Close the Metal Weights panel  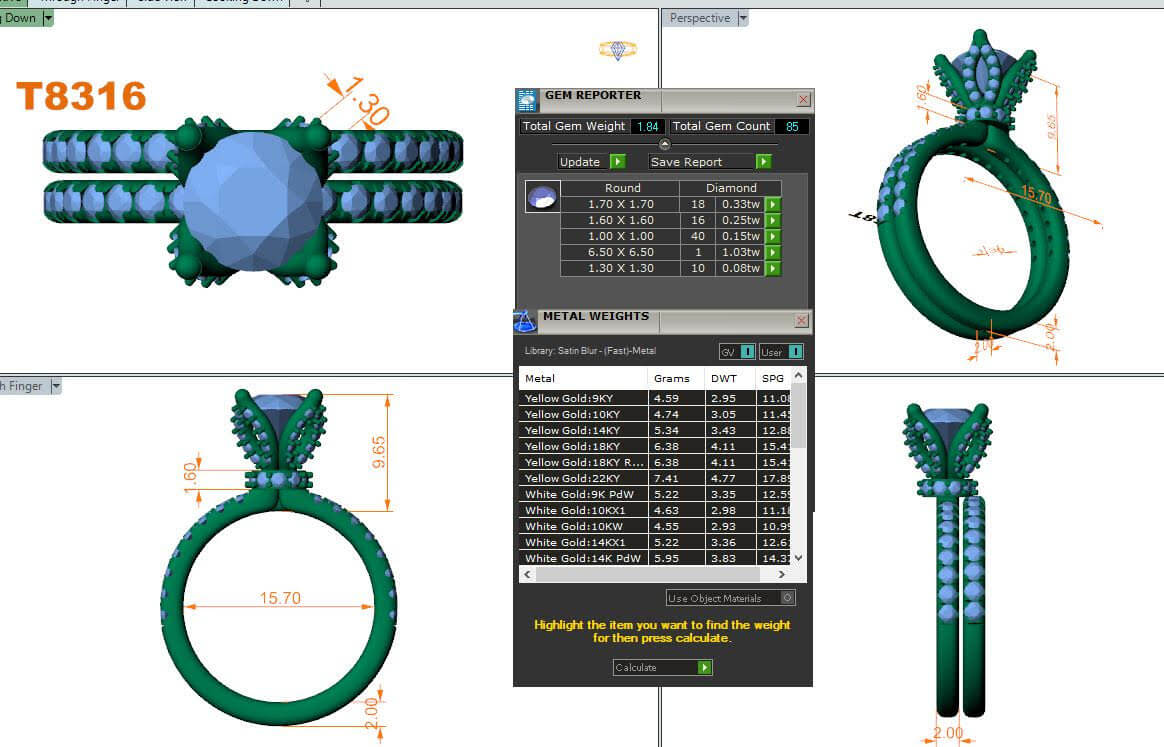pos(801,320)
